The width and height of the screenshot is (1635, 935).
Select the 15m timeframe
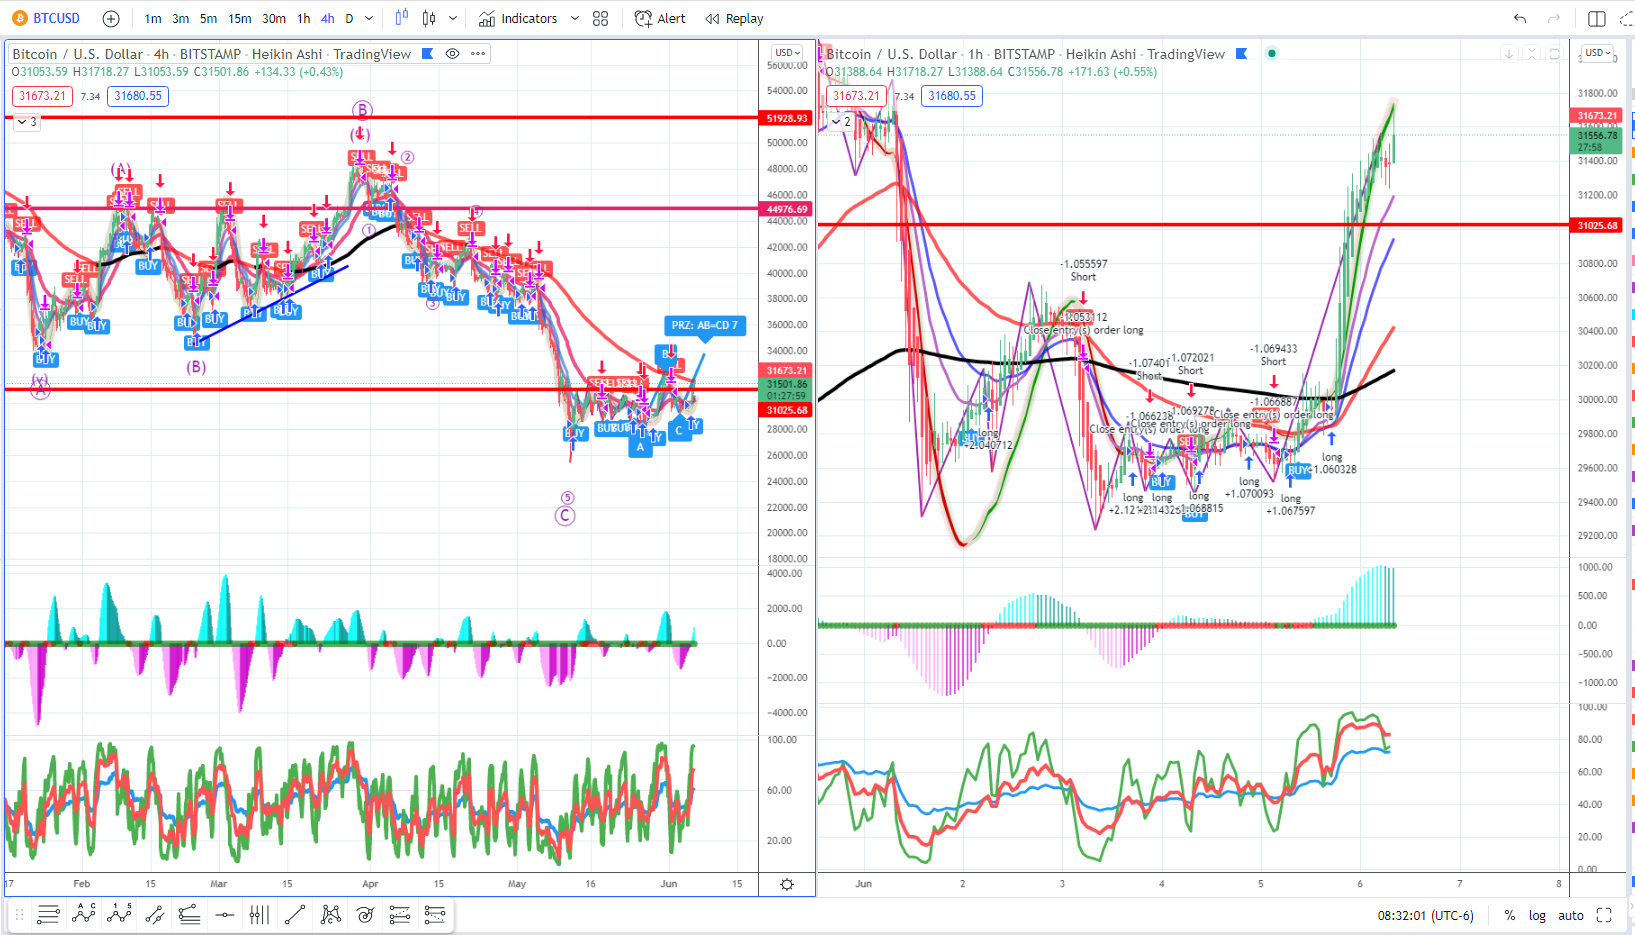coord(240,18)
